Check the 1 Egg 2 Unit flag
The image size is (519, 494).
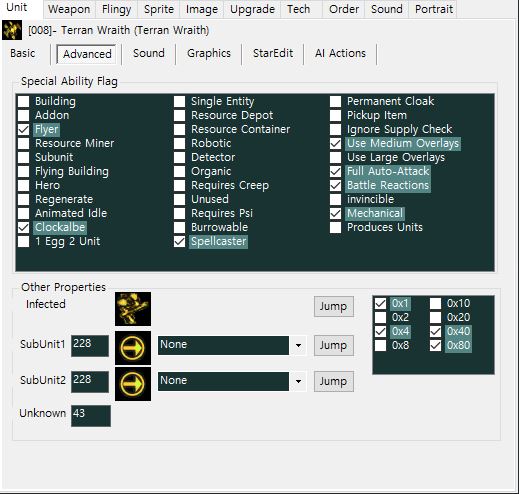click(24, 241)
